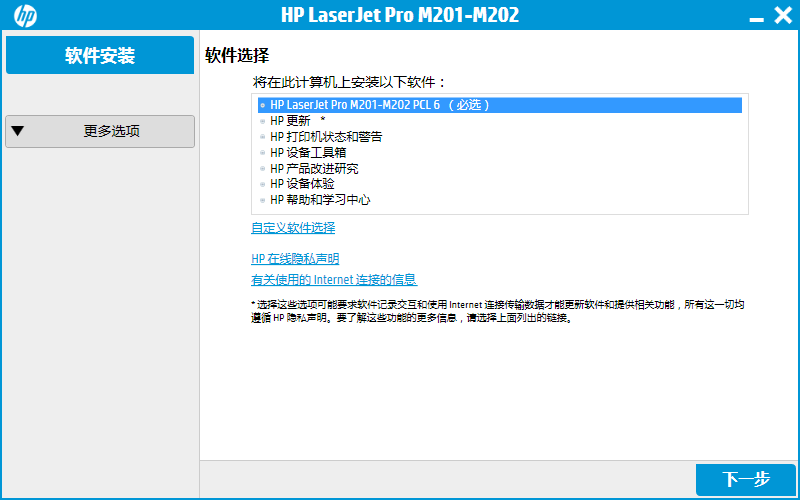800x500 pixels.
Task: Select the HP 产品改进研究 list item
Action: point(314,168)
